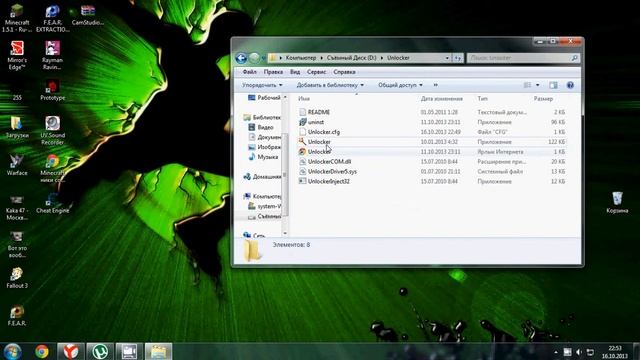Open uTorrent from the taskbar
The image size is (640, 360).
pyautogui.click(x=100, y=351)
